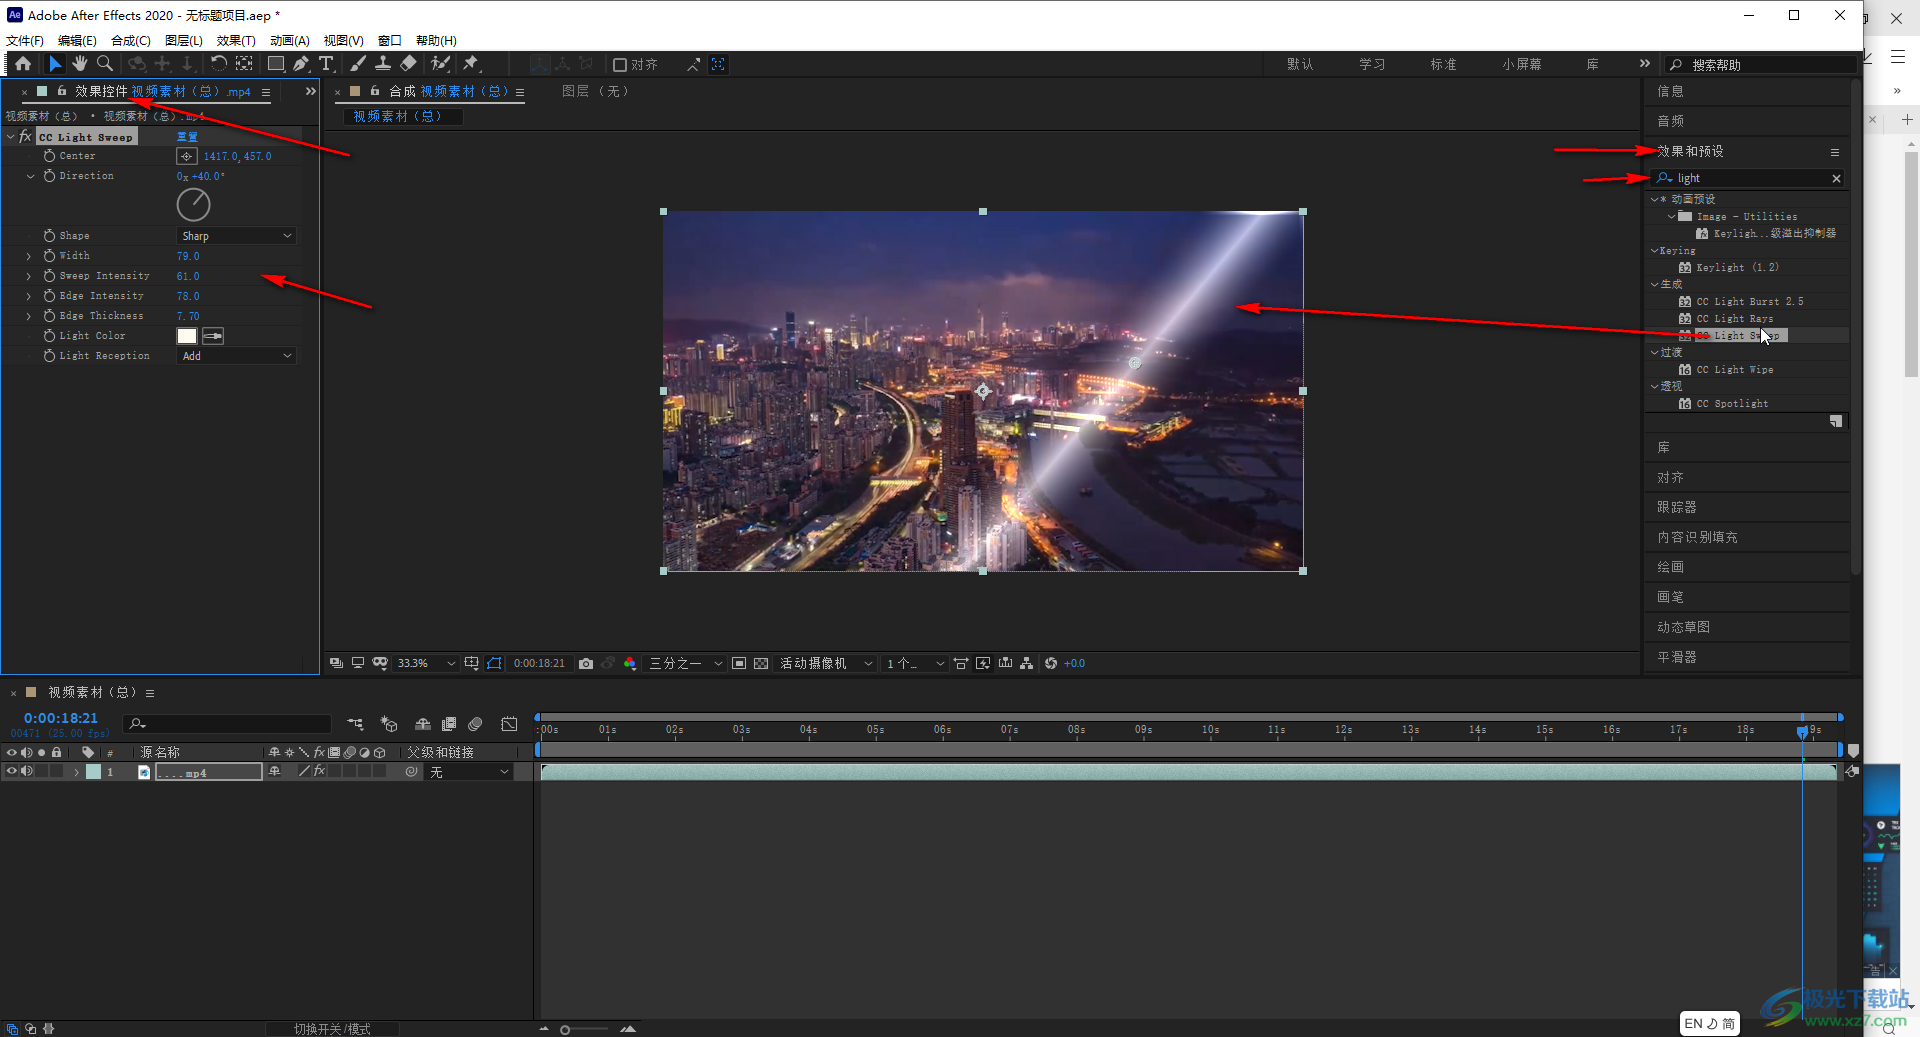Open the 三分之一 resolution dropdown

(686, 663)
